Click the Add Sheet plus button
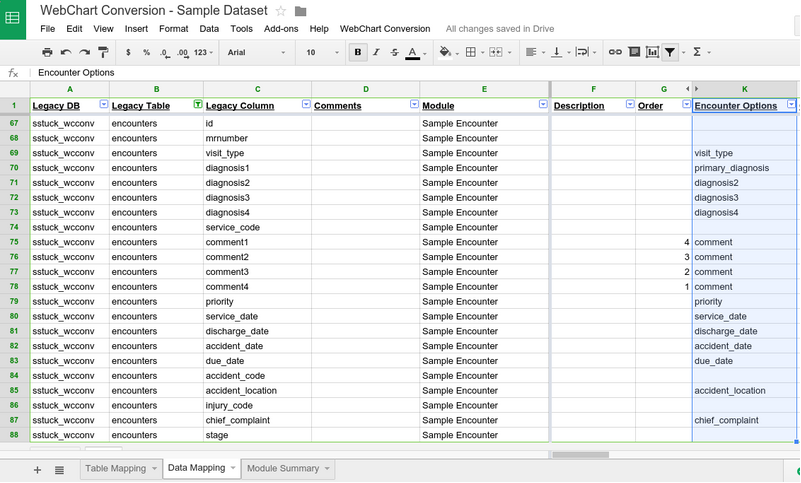This screenshot has width=801, height=483. coord(37,469)
